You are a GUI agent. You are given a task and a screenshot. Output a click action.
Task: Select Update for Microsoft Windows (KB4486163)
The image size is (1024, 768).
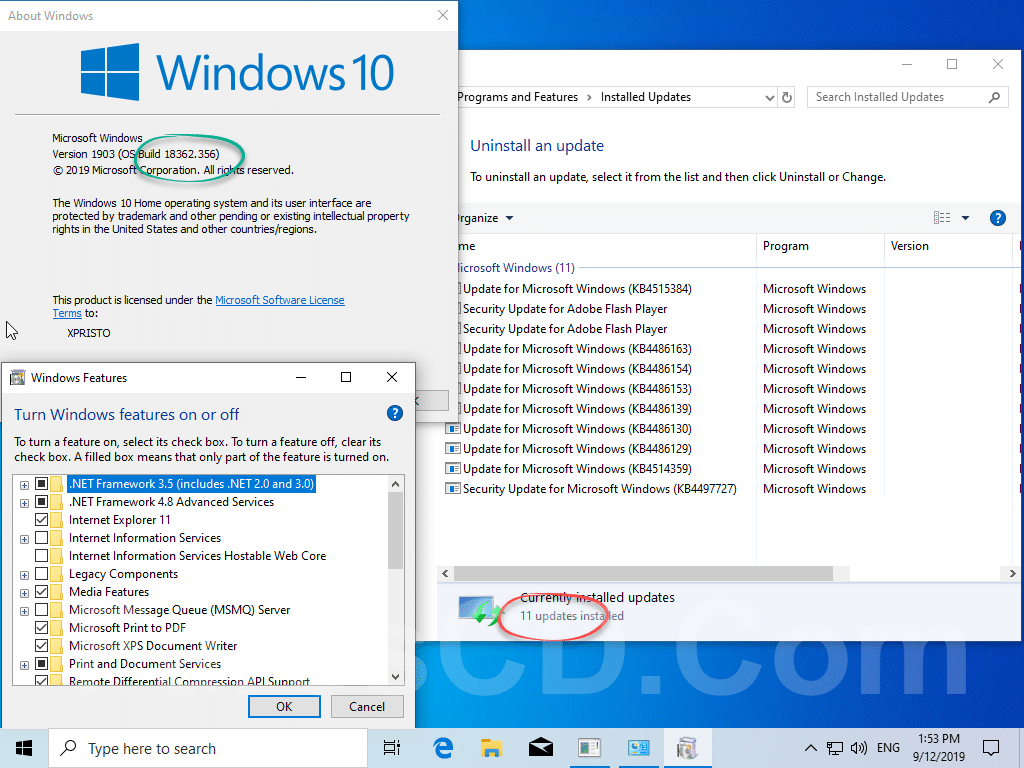tap(577, 349)
